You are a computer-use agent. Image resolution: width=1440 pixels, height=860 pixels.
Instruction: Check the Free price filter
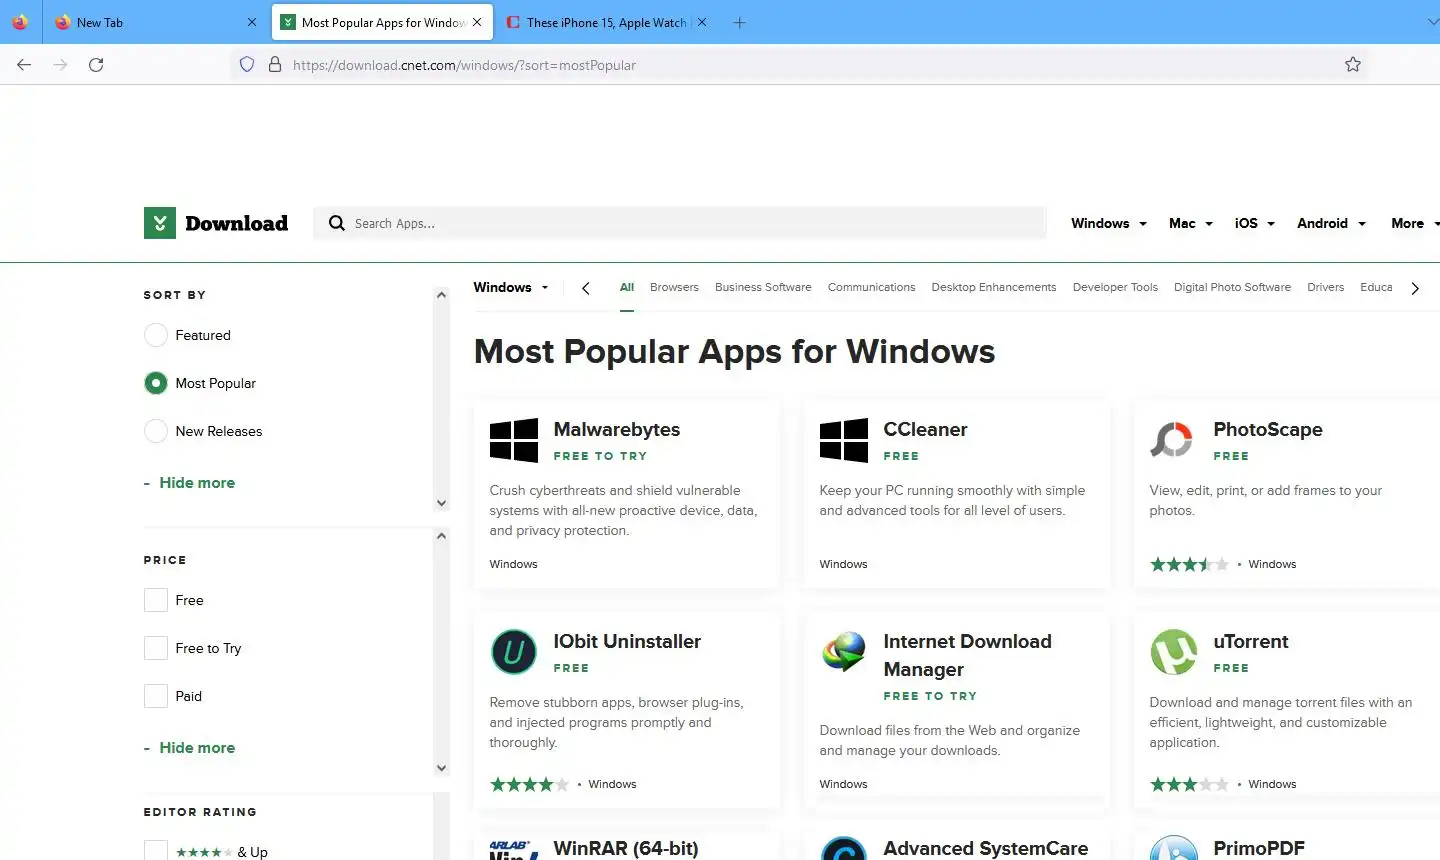click(x=156, y=600)
